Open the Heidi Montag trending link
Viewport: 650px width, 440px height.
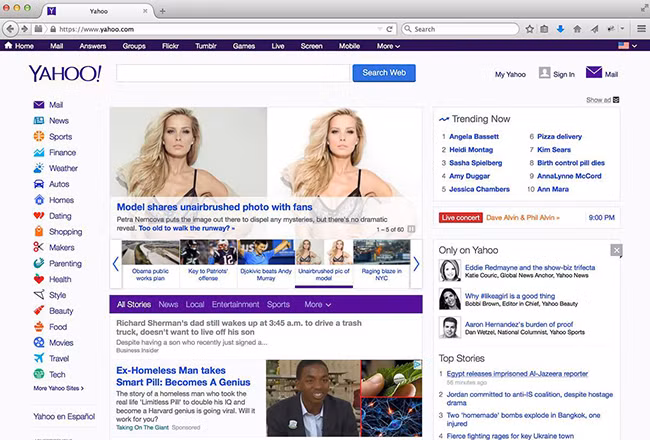coord(473,149)
